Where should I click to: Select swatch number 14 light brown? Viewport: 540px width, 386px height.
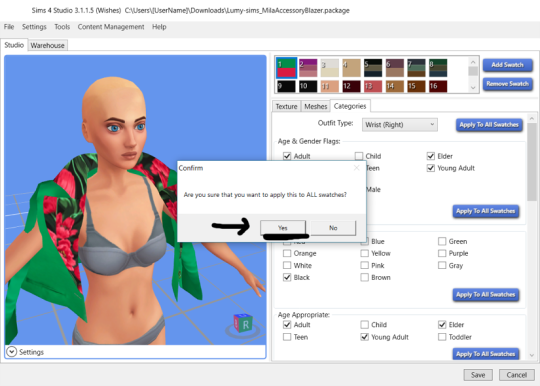pyautogui.click(x=395, y=86)
